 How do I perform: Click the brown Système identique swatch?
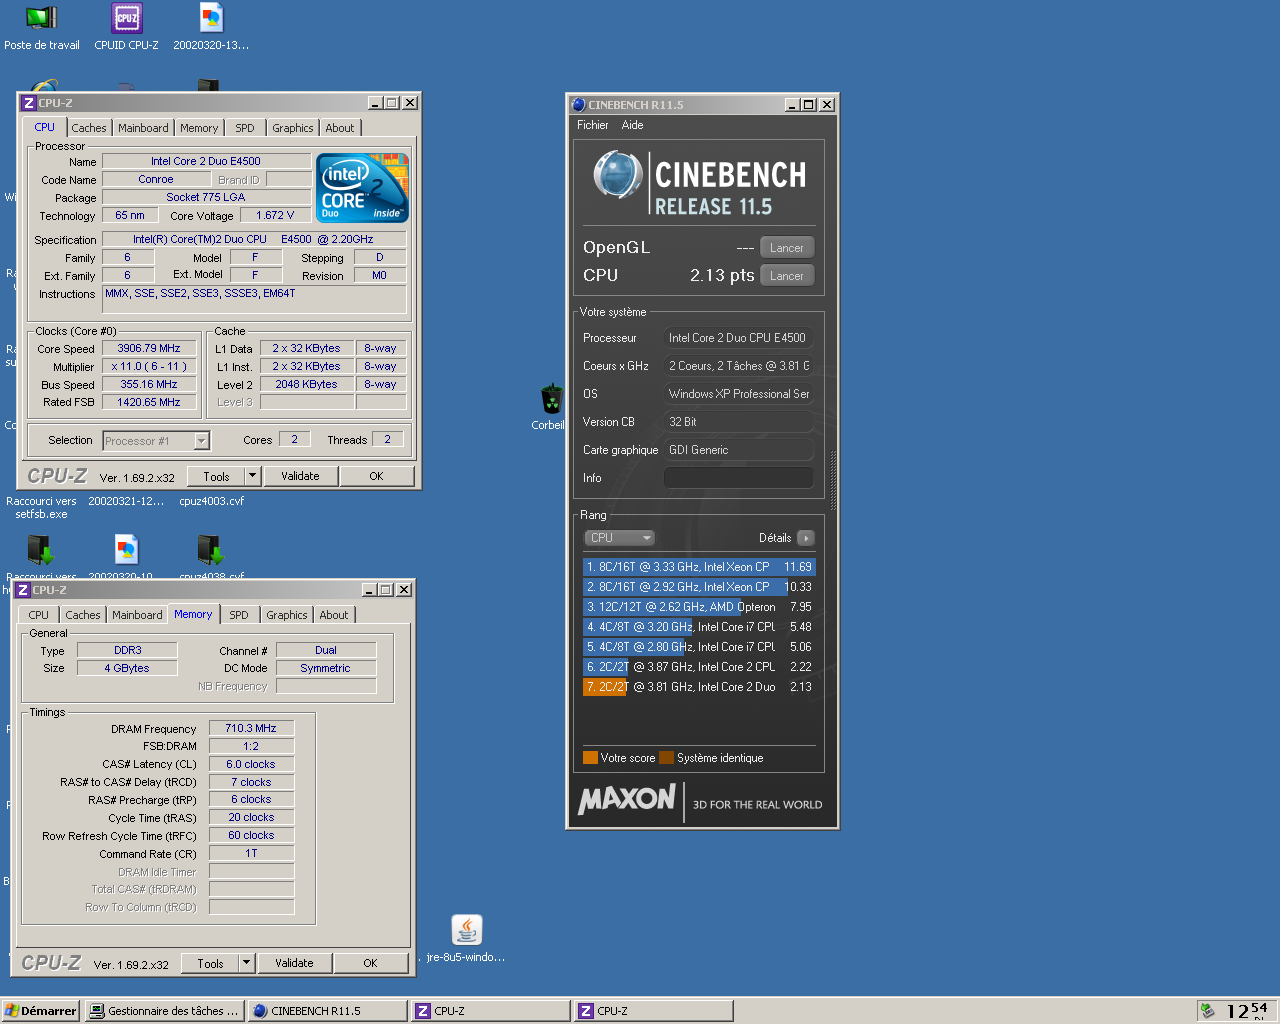tap(666, 757)
